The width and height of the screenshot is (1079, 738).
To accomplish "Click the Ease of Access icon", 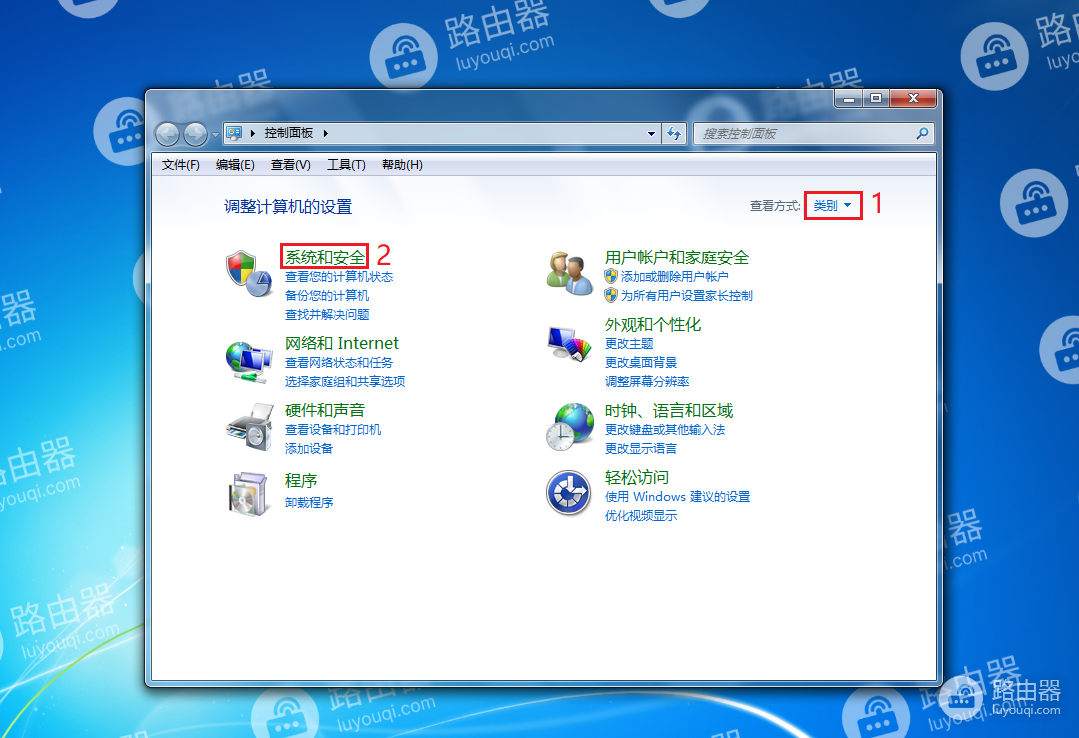I will pyautogui.click(x=569, y=493).
